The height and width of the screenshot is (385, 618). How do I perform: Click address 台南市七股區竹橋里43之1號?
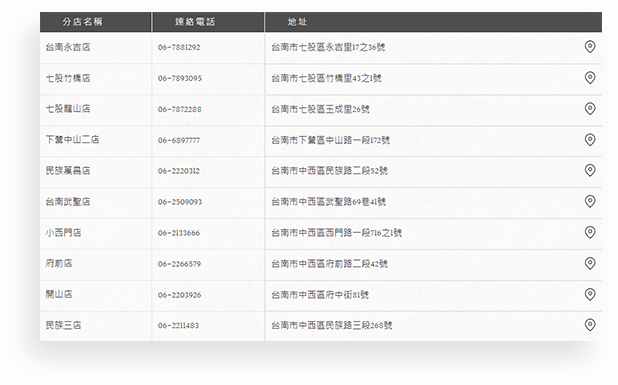tap(326, 78)
